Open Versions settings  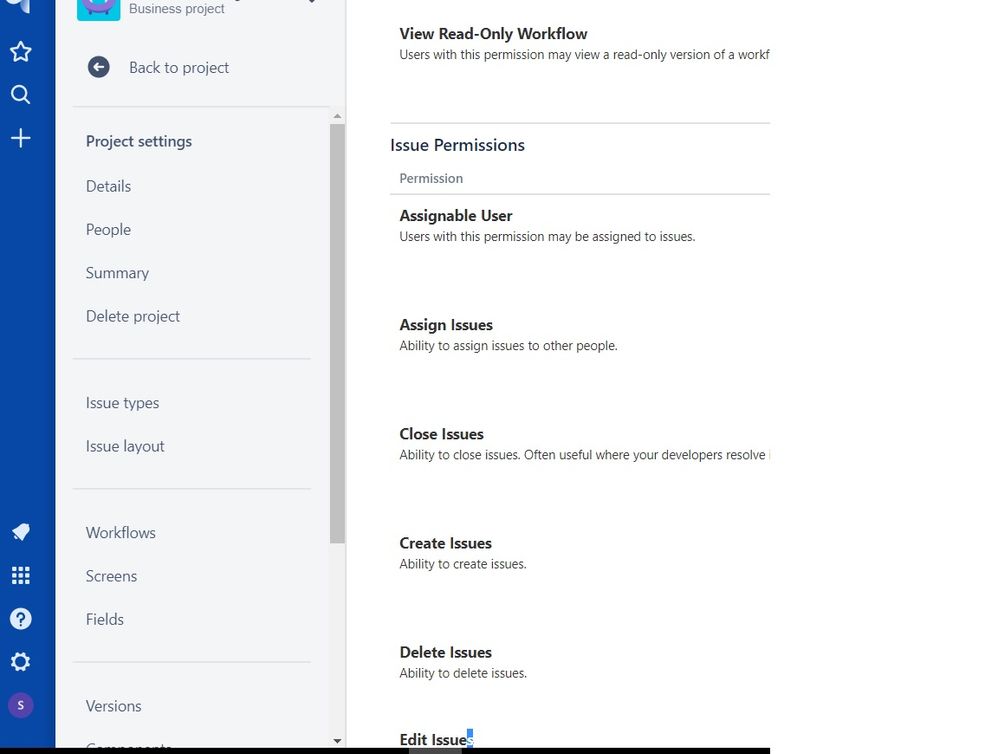point(113,706)
